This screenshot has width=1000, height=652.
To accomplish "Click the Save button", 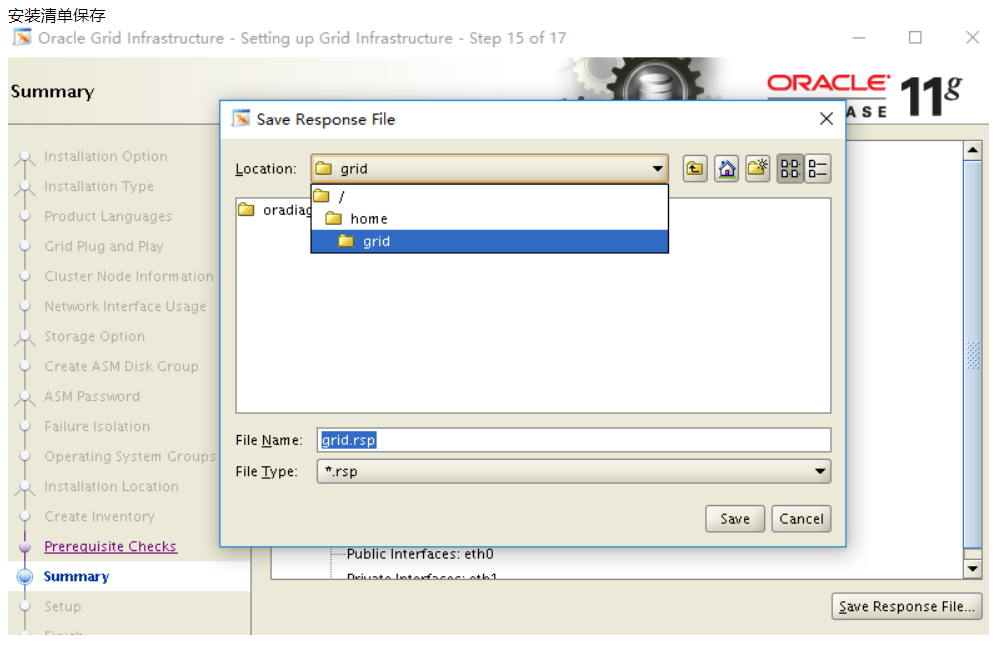I will coord(735,519).
